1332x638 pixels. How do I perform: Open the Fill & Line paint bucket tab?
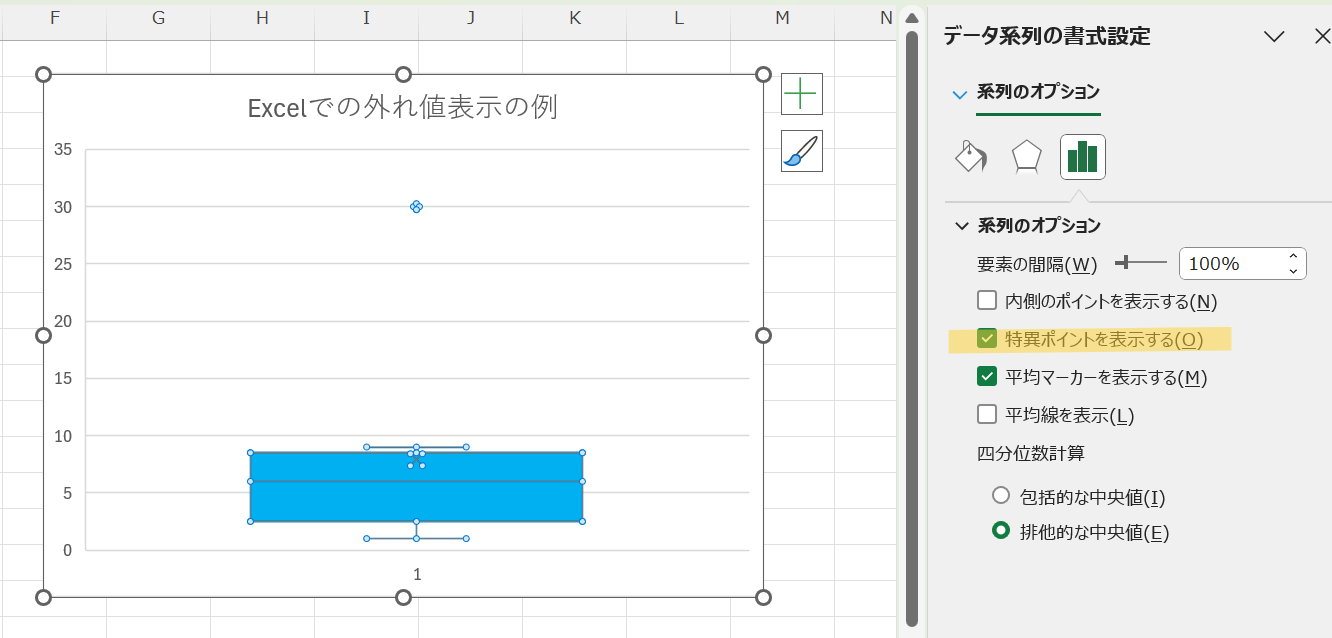click(971, 157)
